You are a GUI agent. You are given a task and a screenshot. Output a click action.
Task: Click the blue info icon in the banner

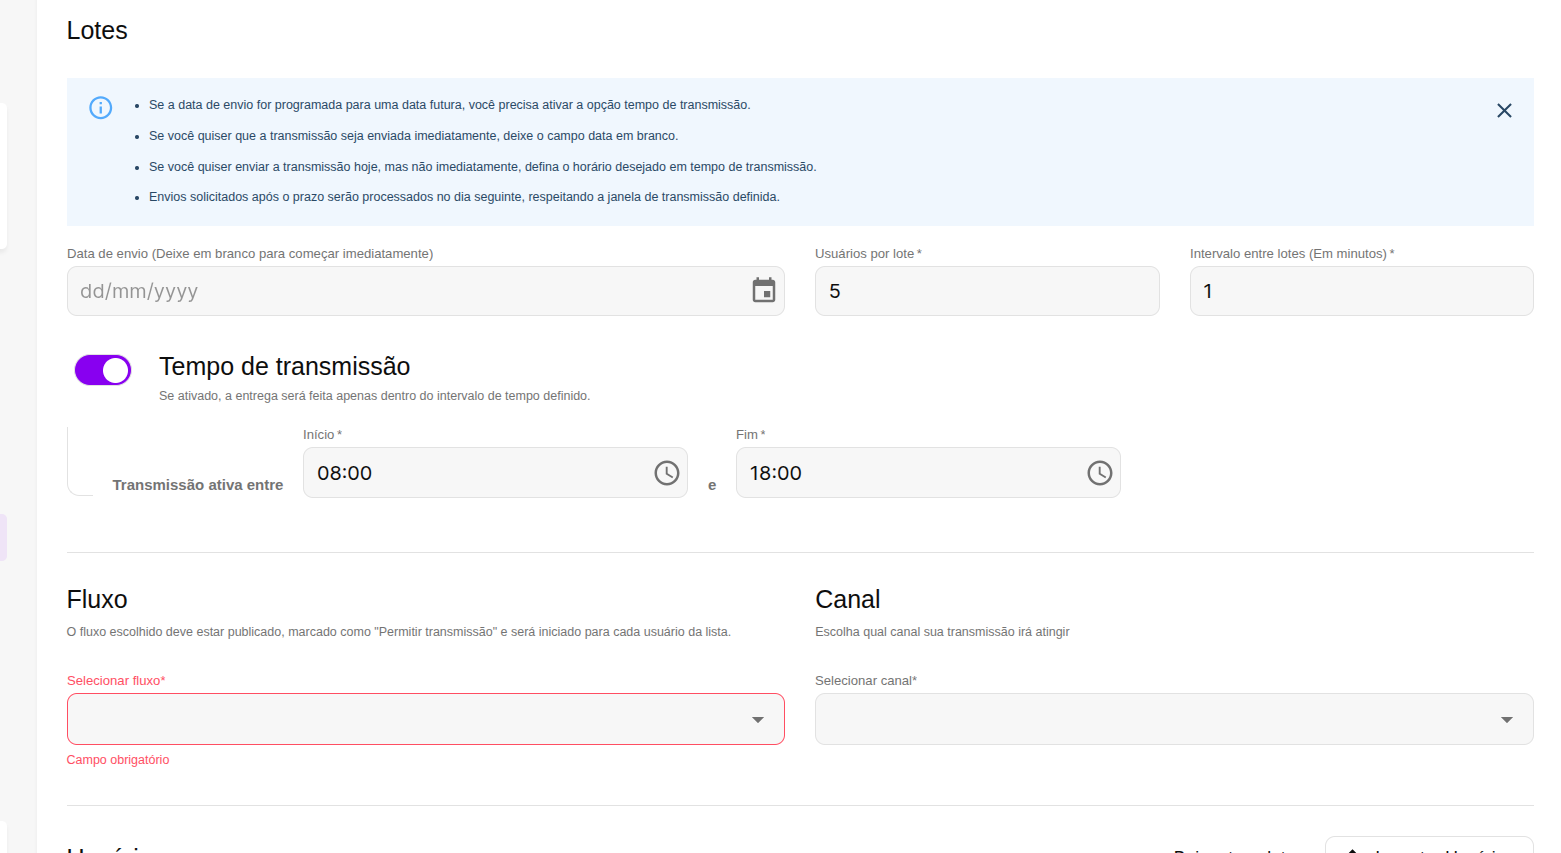click(101, 108)
